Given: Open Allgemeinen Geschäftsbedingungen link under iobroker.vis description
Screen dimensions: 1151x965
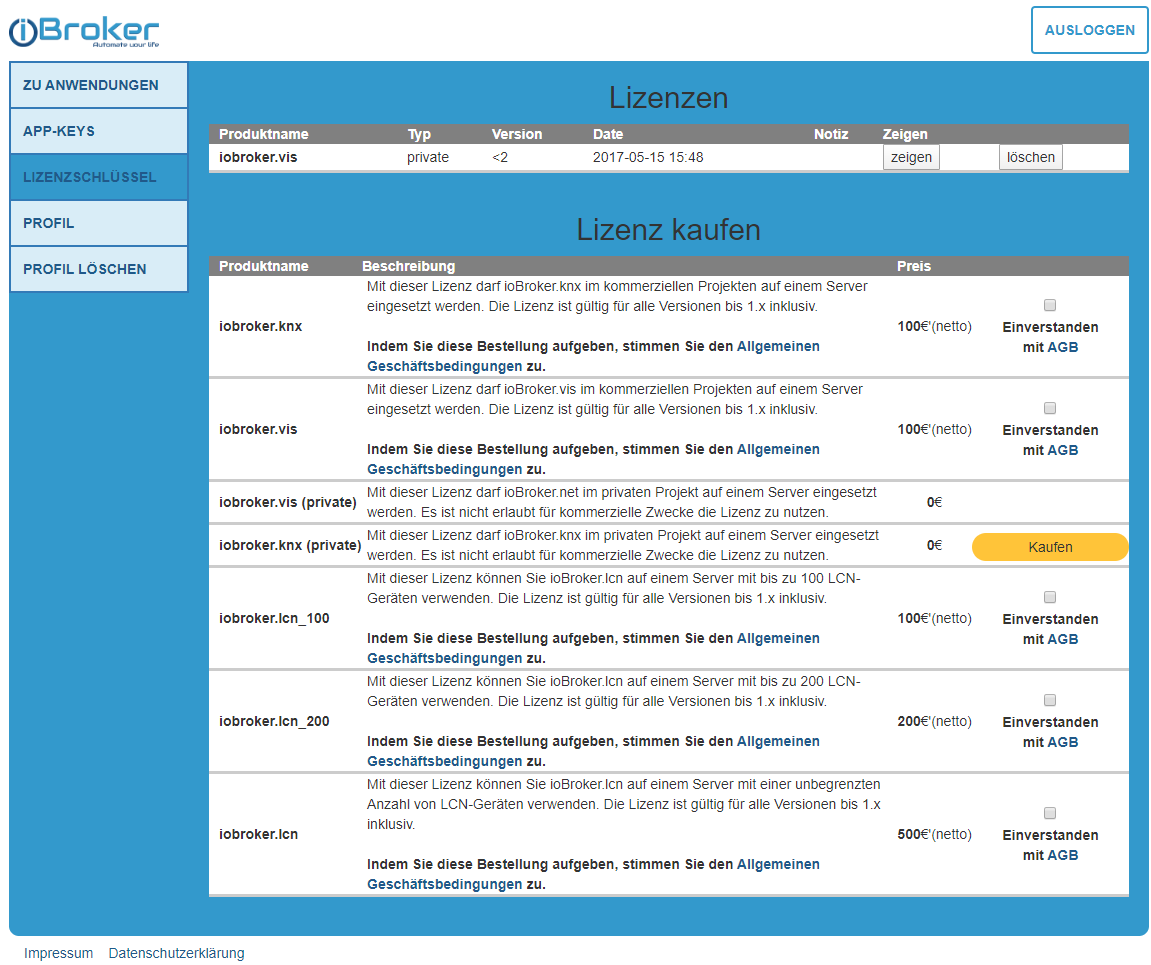Looking at the screenshot, I should [778, 449].
